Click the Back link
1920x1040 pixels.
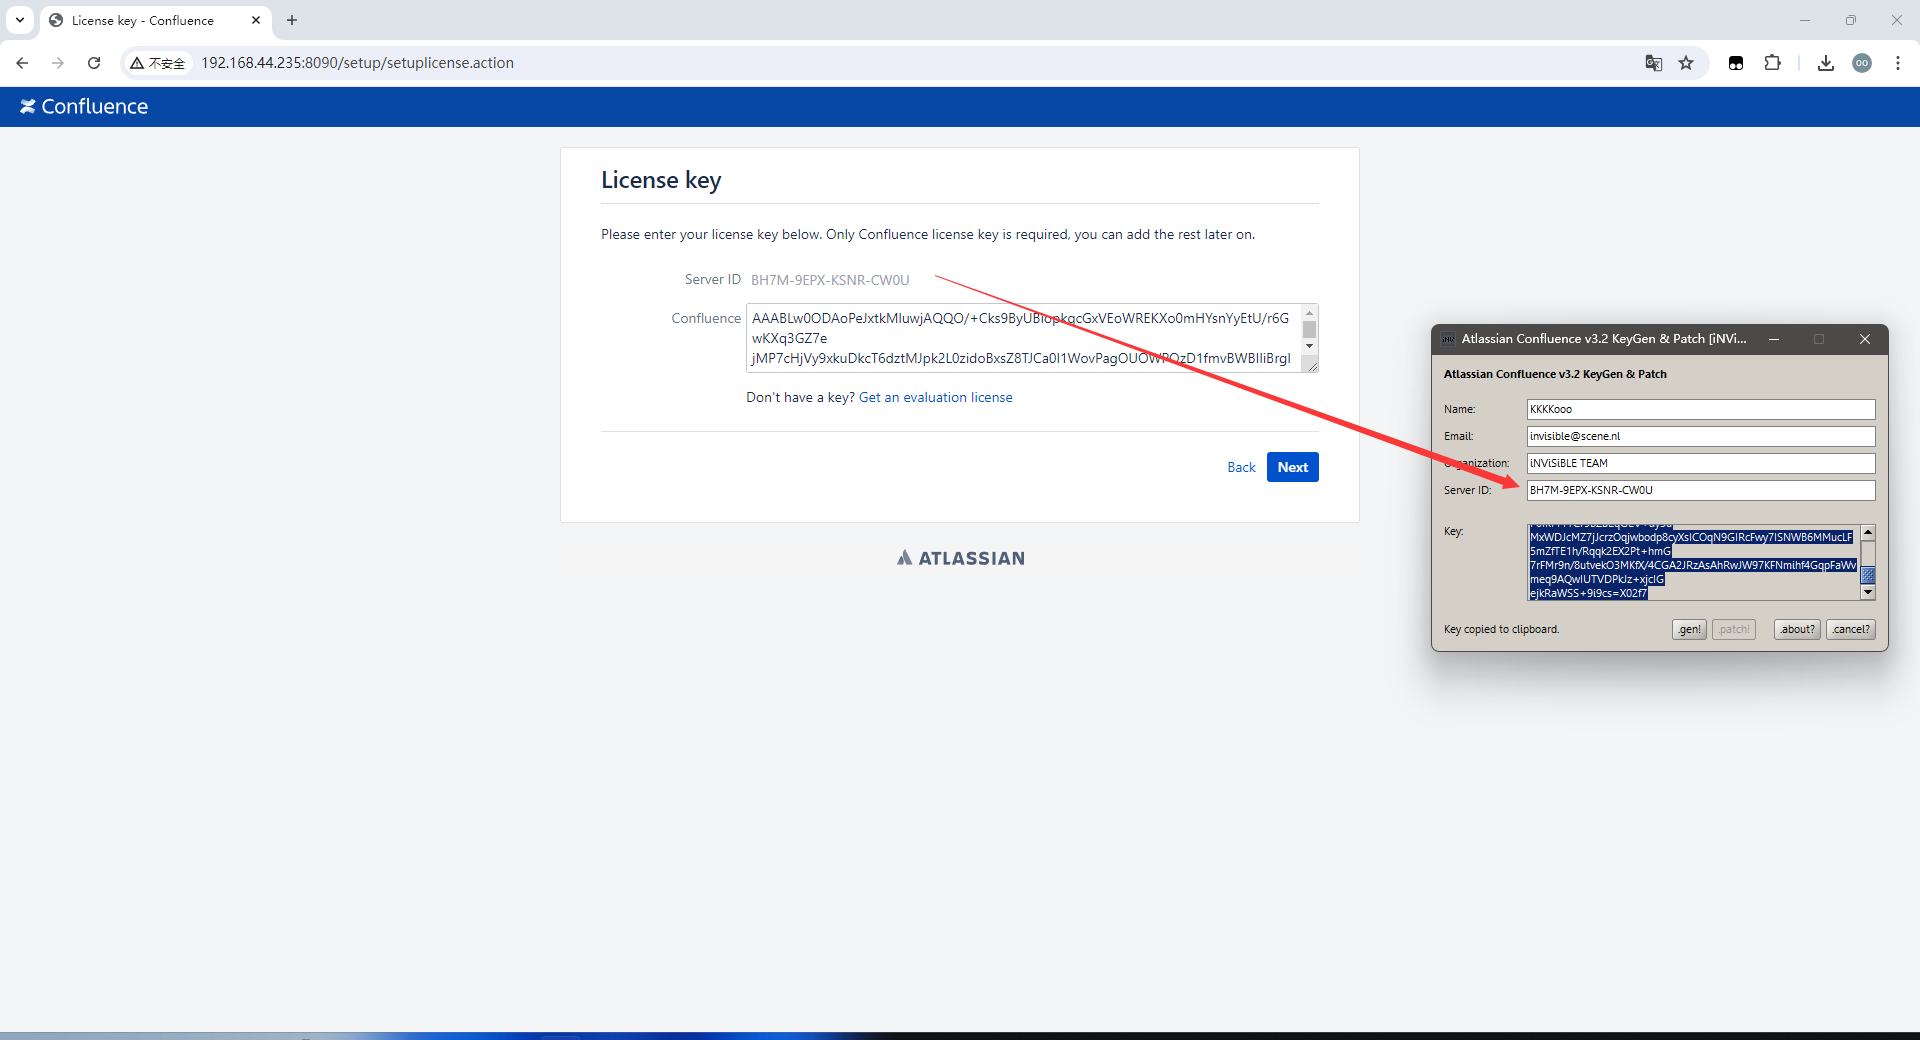coord(1241,467)
